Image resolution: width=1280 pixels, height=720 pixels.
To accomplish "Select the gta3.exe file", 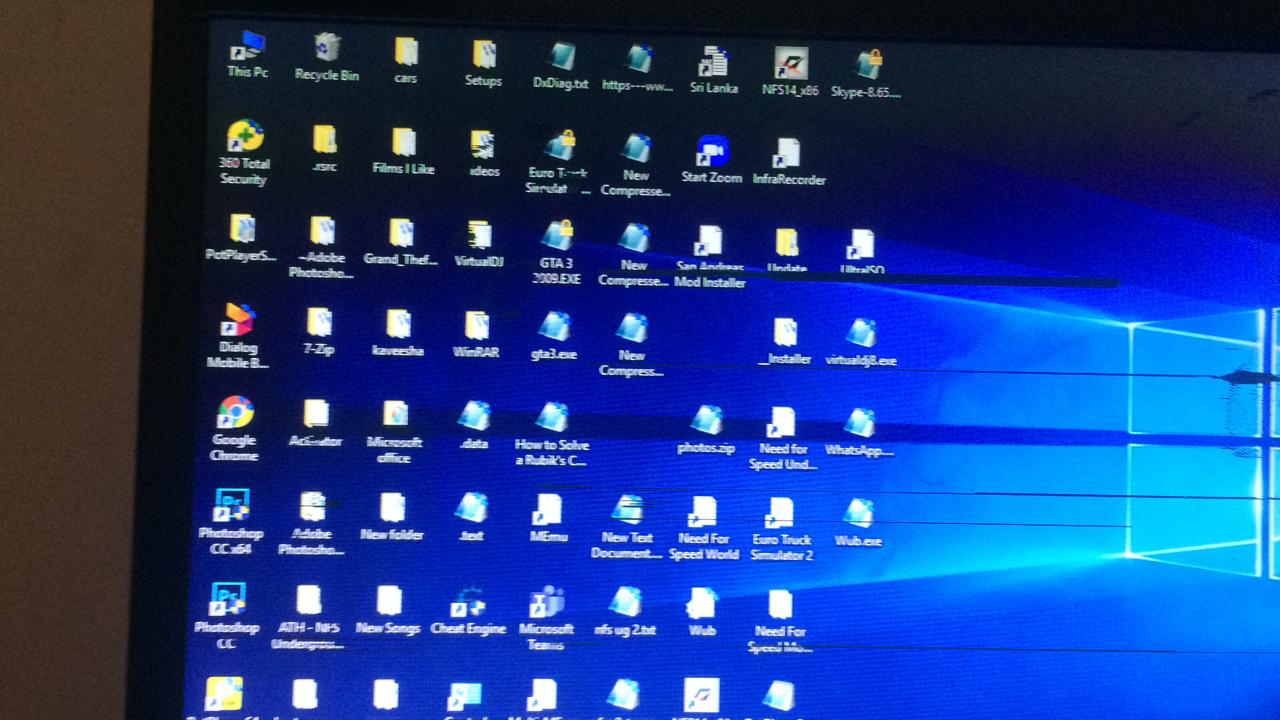I will click(554, 338).
